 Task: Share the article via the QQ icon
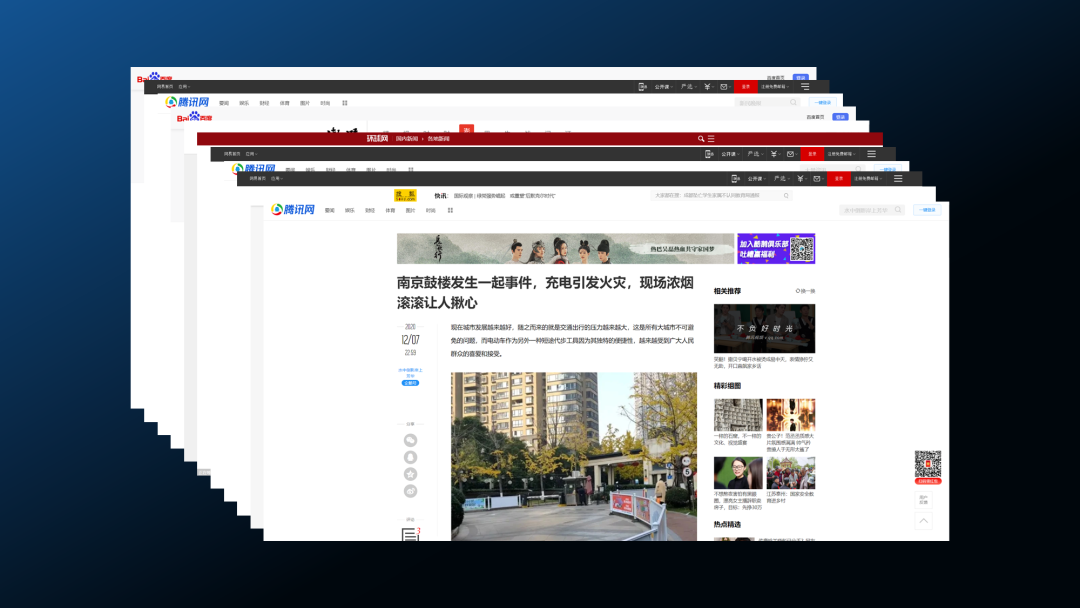click(x=410, y=456)
